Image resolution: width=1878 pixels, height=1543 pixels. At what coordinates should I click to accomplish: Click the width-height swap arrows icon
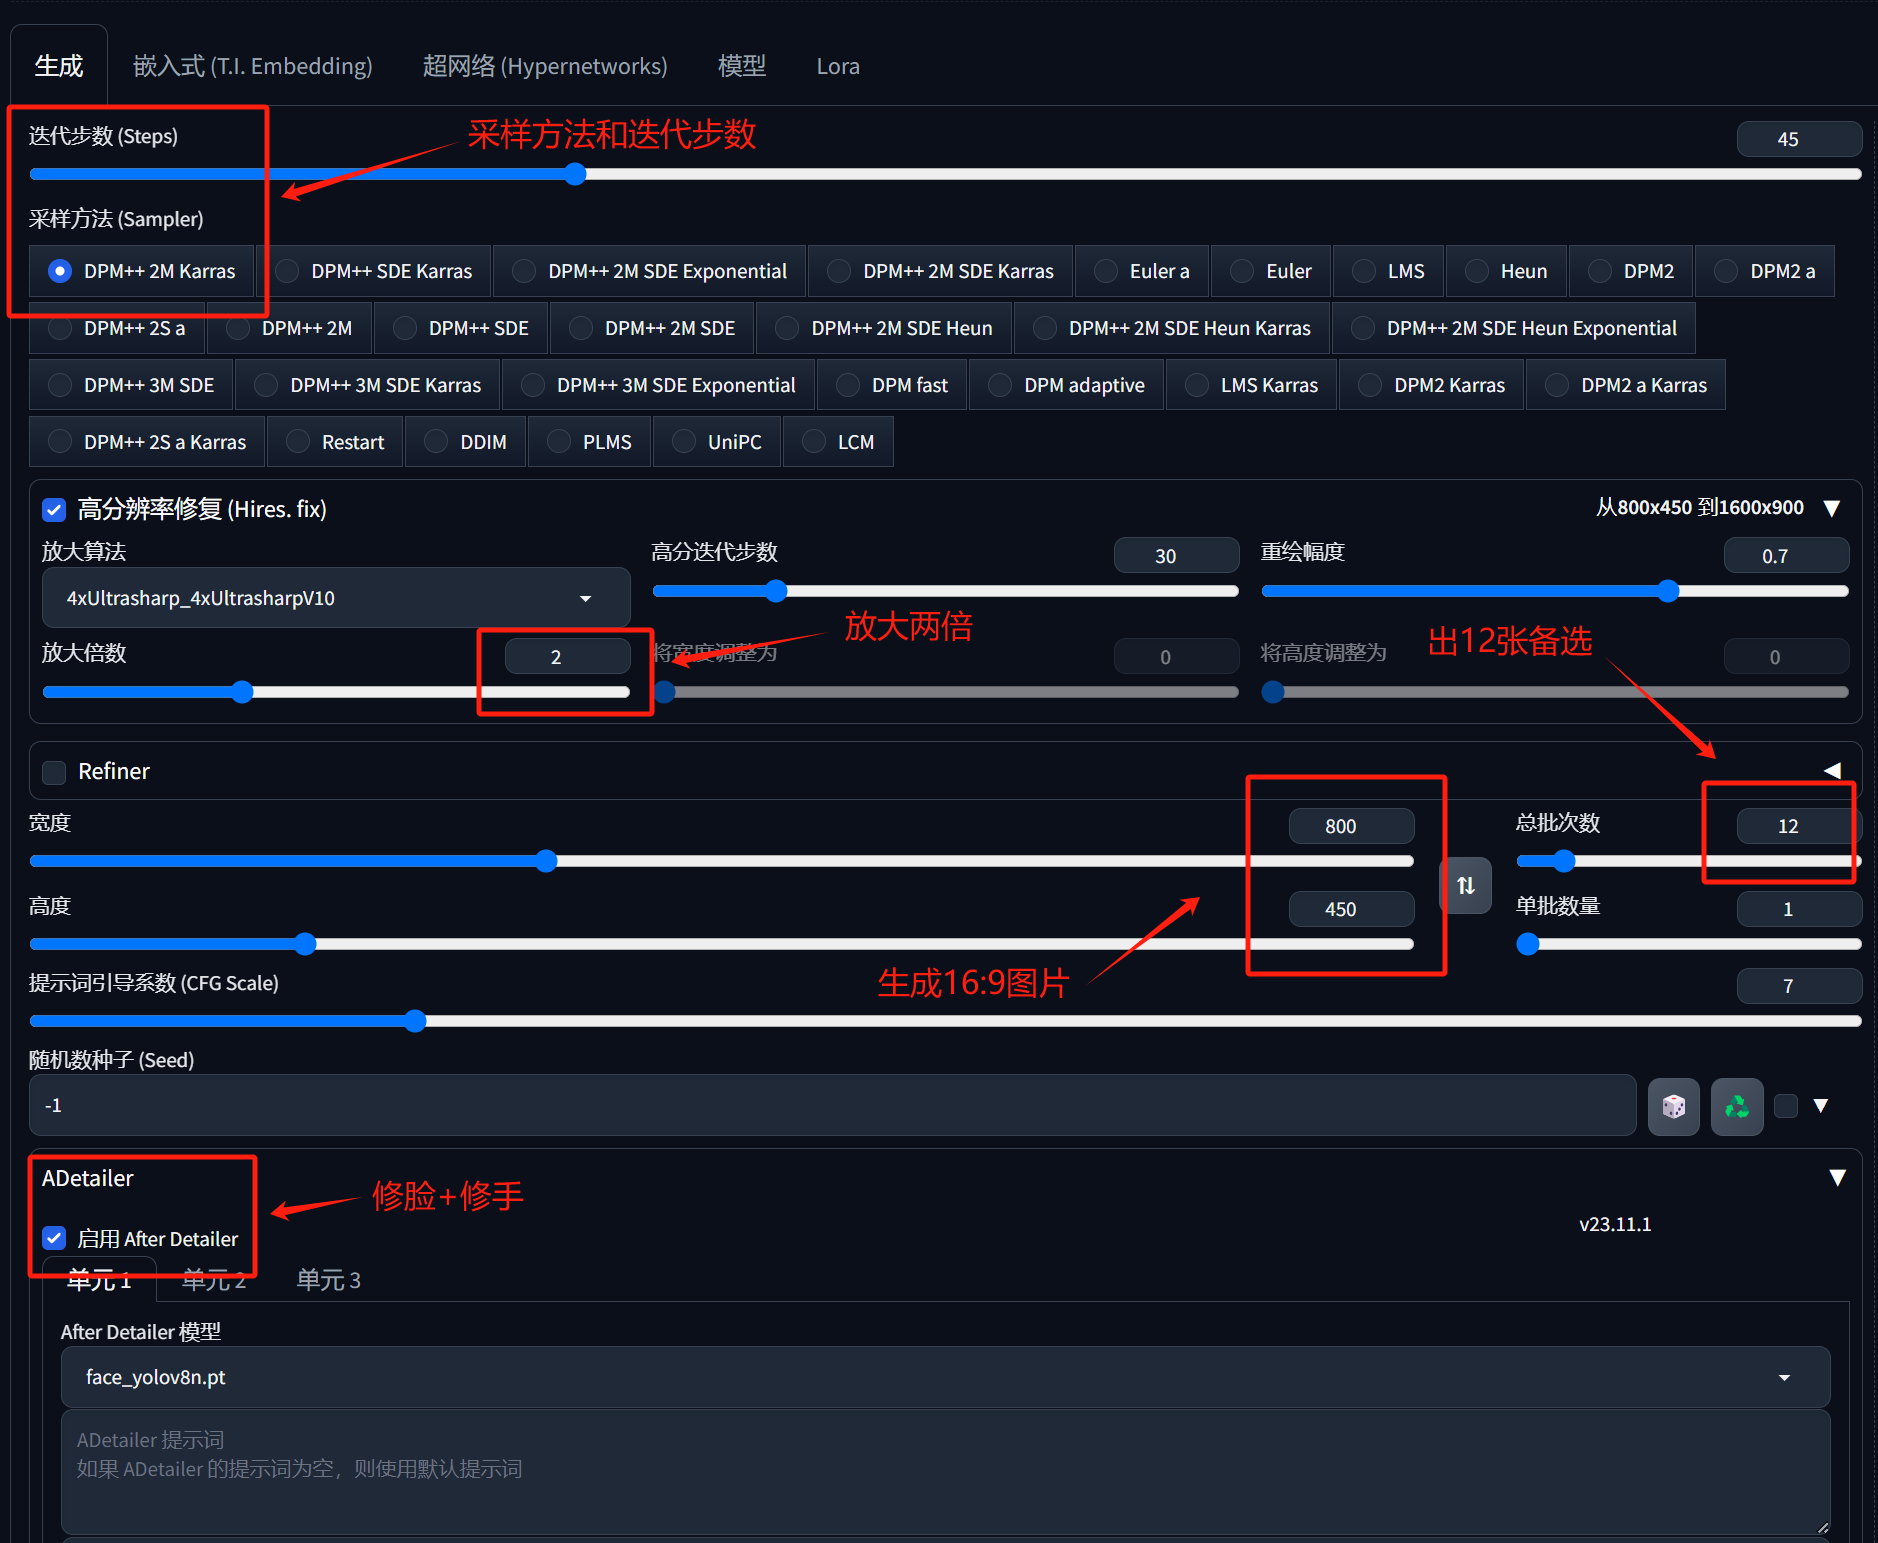(1465, 885)
